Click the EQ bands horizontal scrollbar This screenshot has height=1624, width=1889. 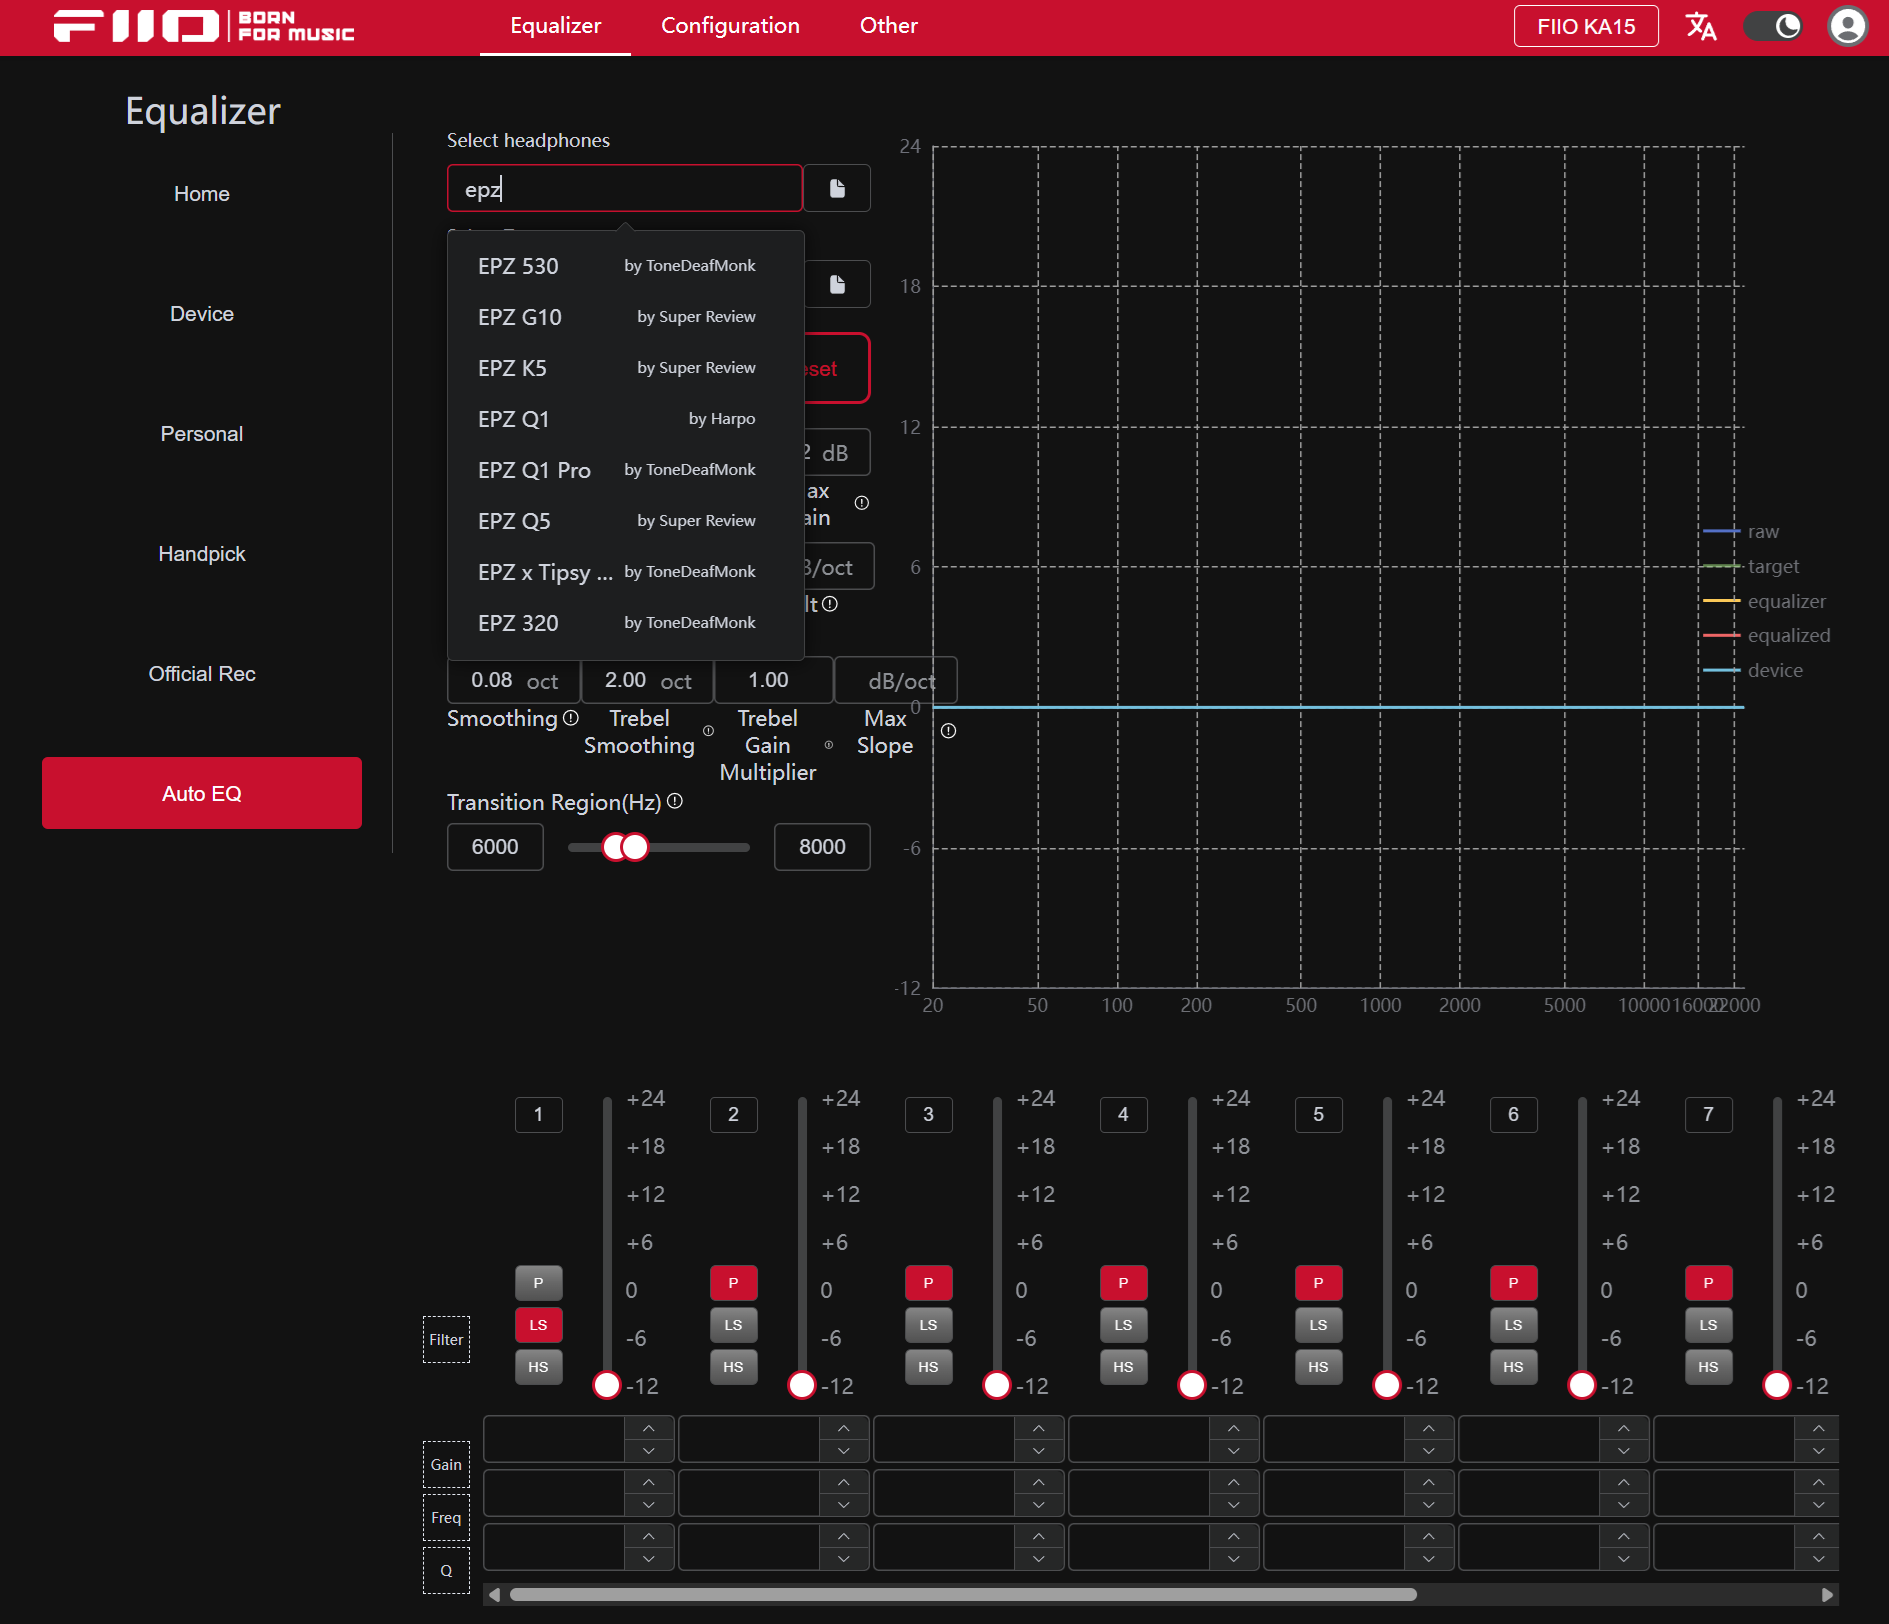963,1594
